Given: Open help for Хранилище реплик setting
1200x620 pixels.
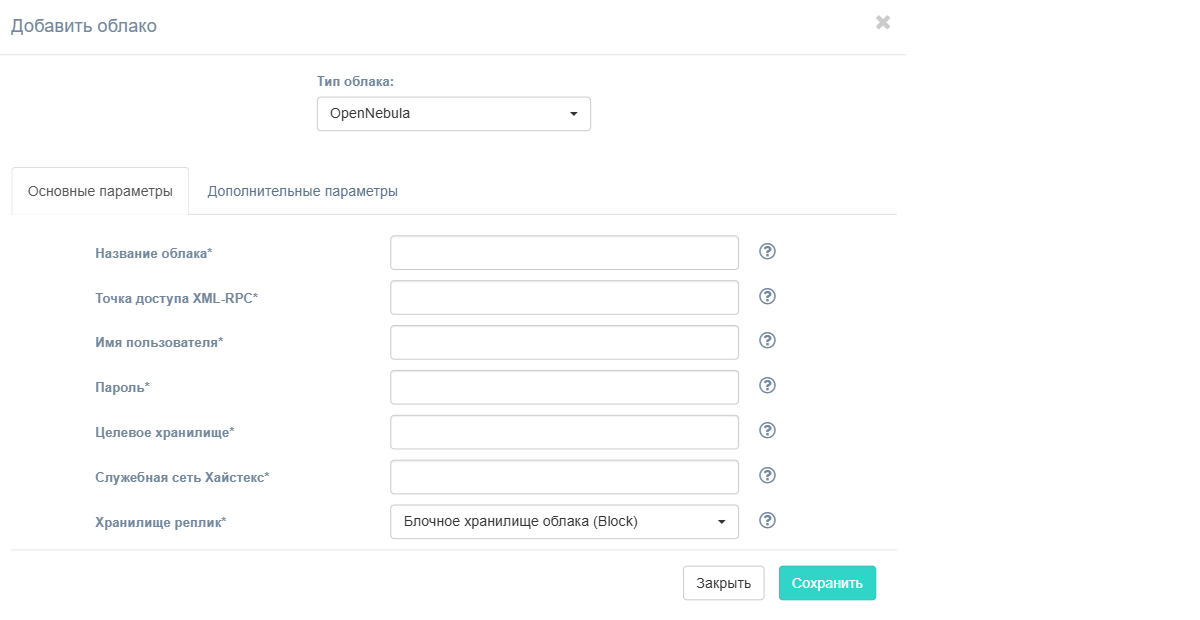Looking at the screenshot, I should 767,520.
